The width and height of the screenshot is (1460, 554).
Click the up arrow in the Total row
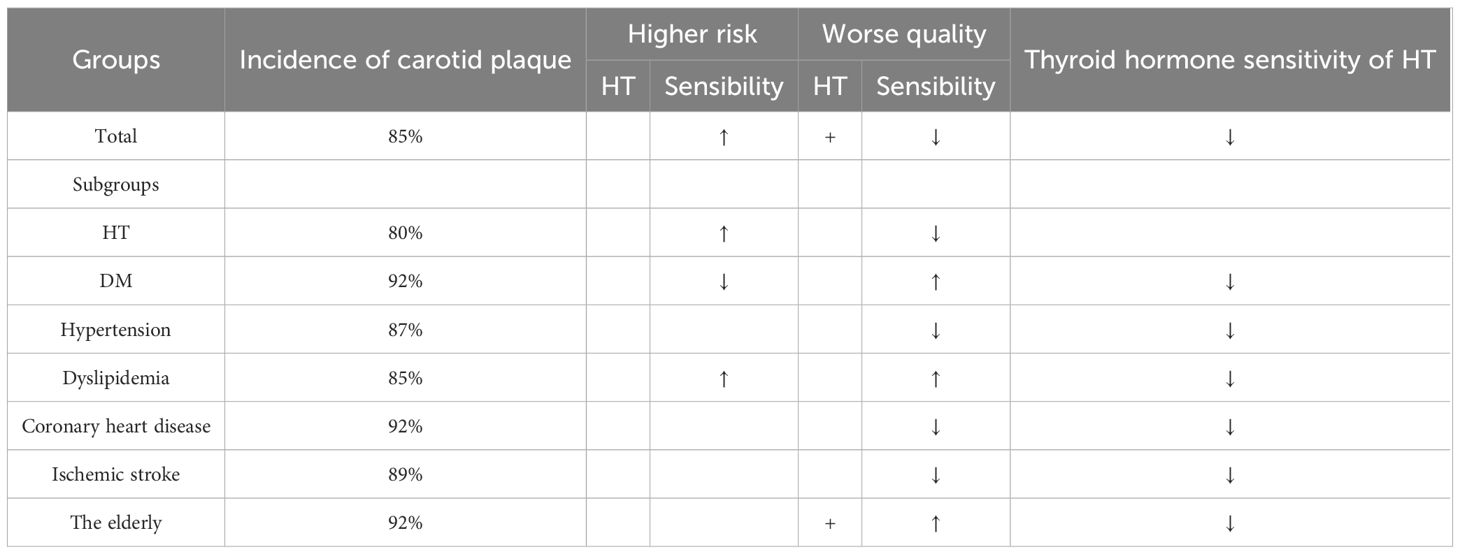[724, 137]
